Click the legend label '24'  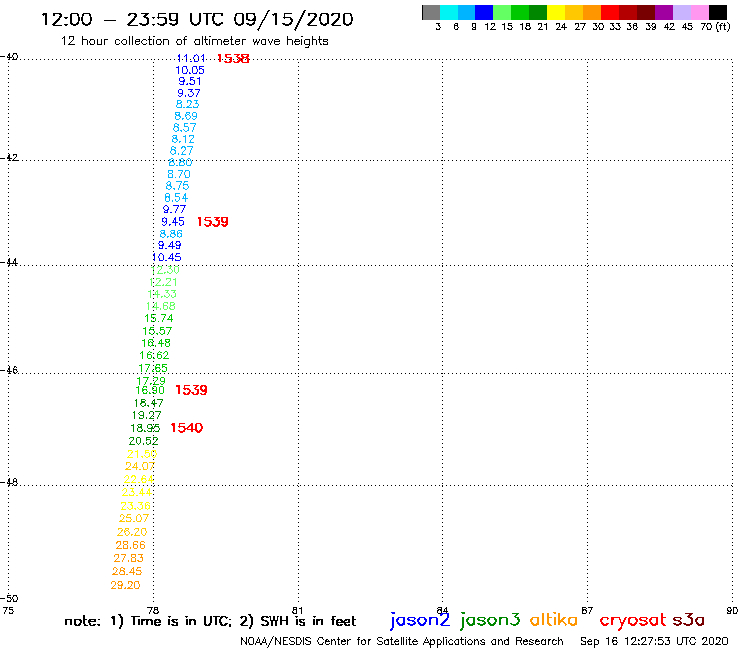[561, 27]
